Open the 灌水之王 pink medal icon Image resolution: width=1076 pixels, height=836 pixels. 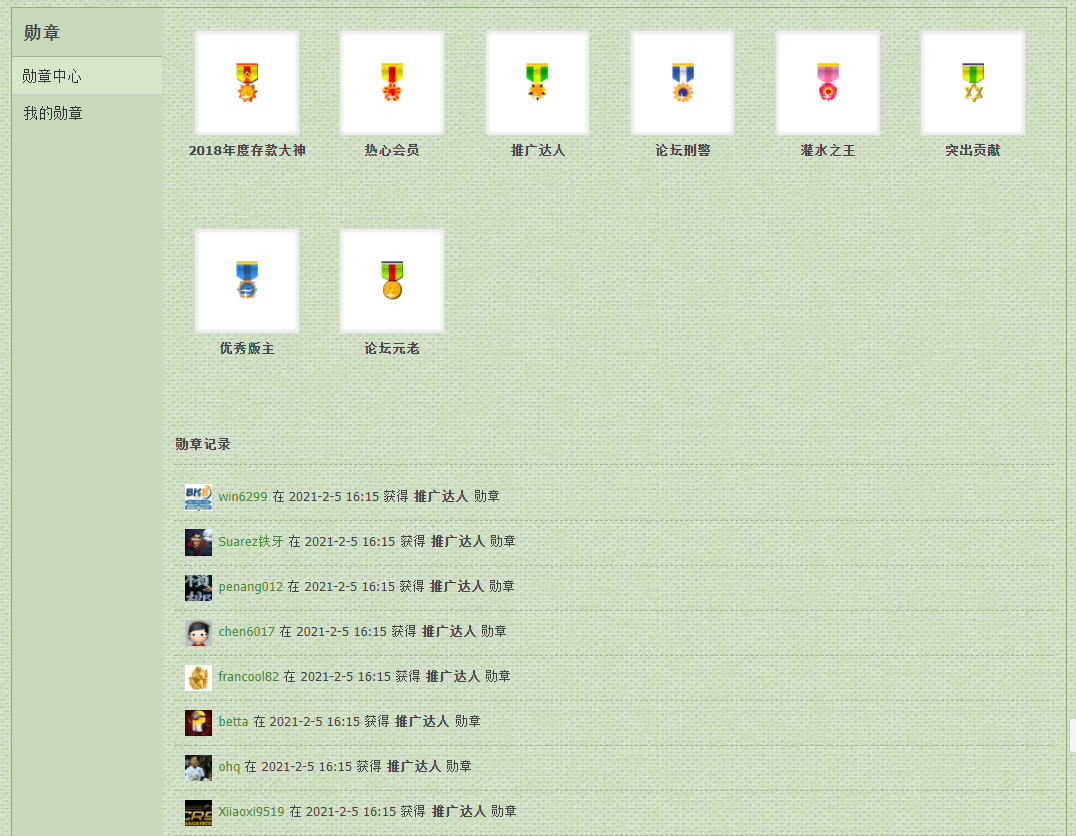click(x=828, y=83)
